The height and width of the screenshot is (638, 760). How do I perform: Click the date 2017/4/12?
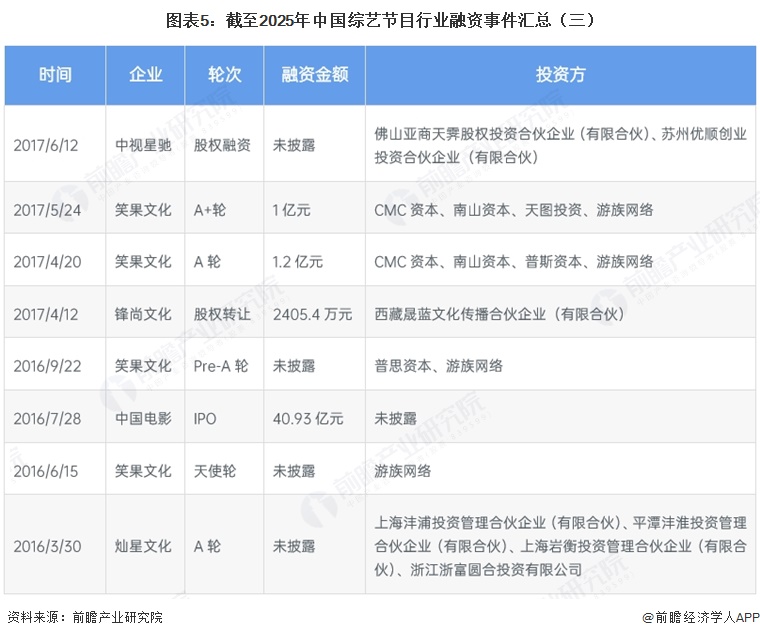tap(46, 314)
